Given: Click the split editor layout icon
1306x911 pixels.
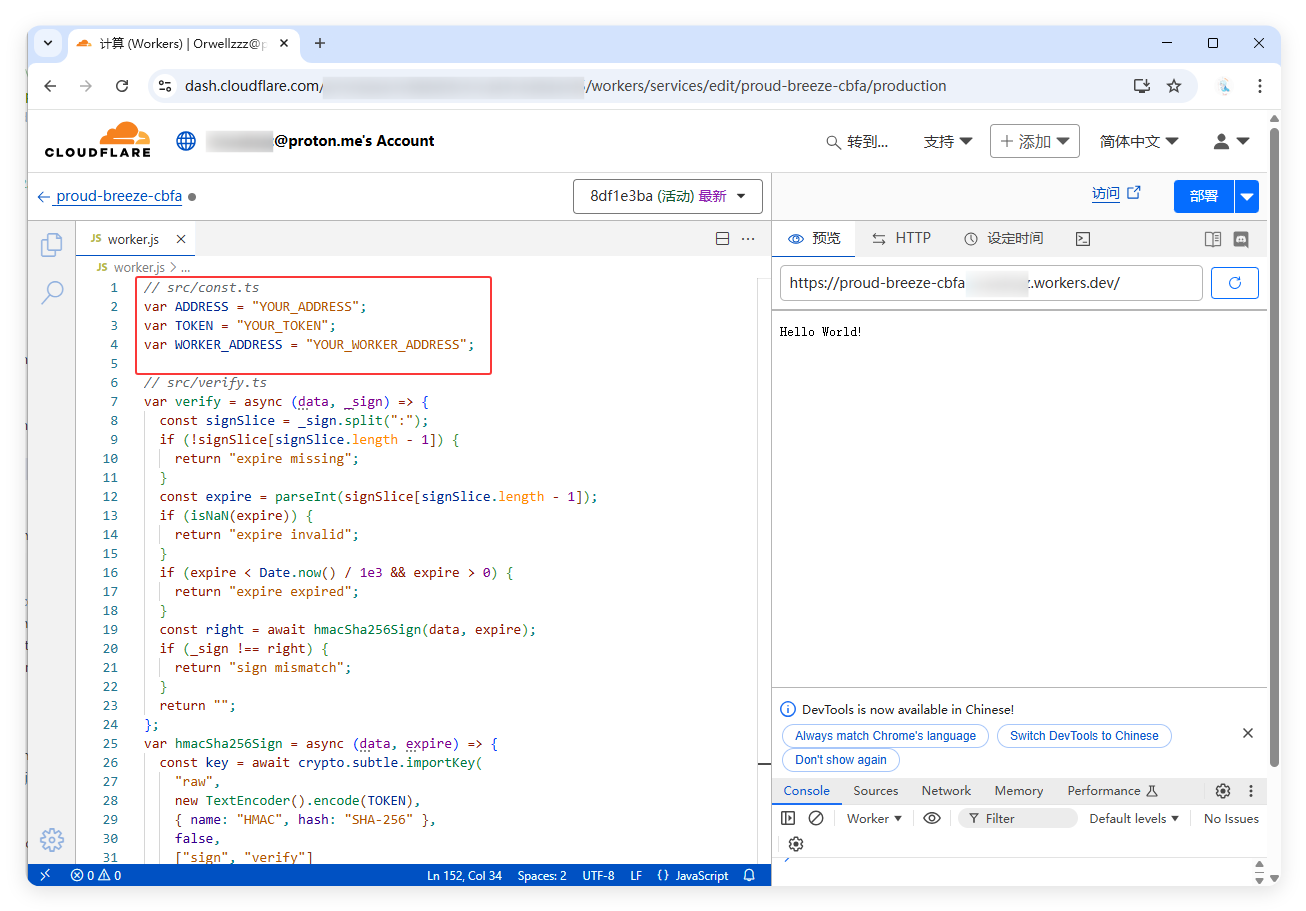Looking at the screenshot, I should click(x=722, y=239).
